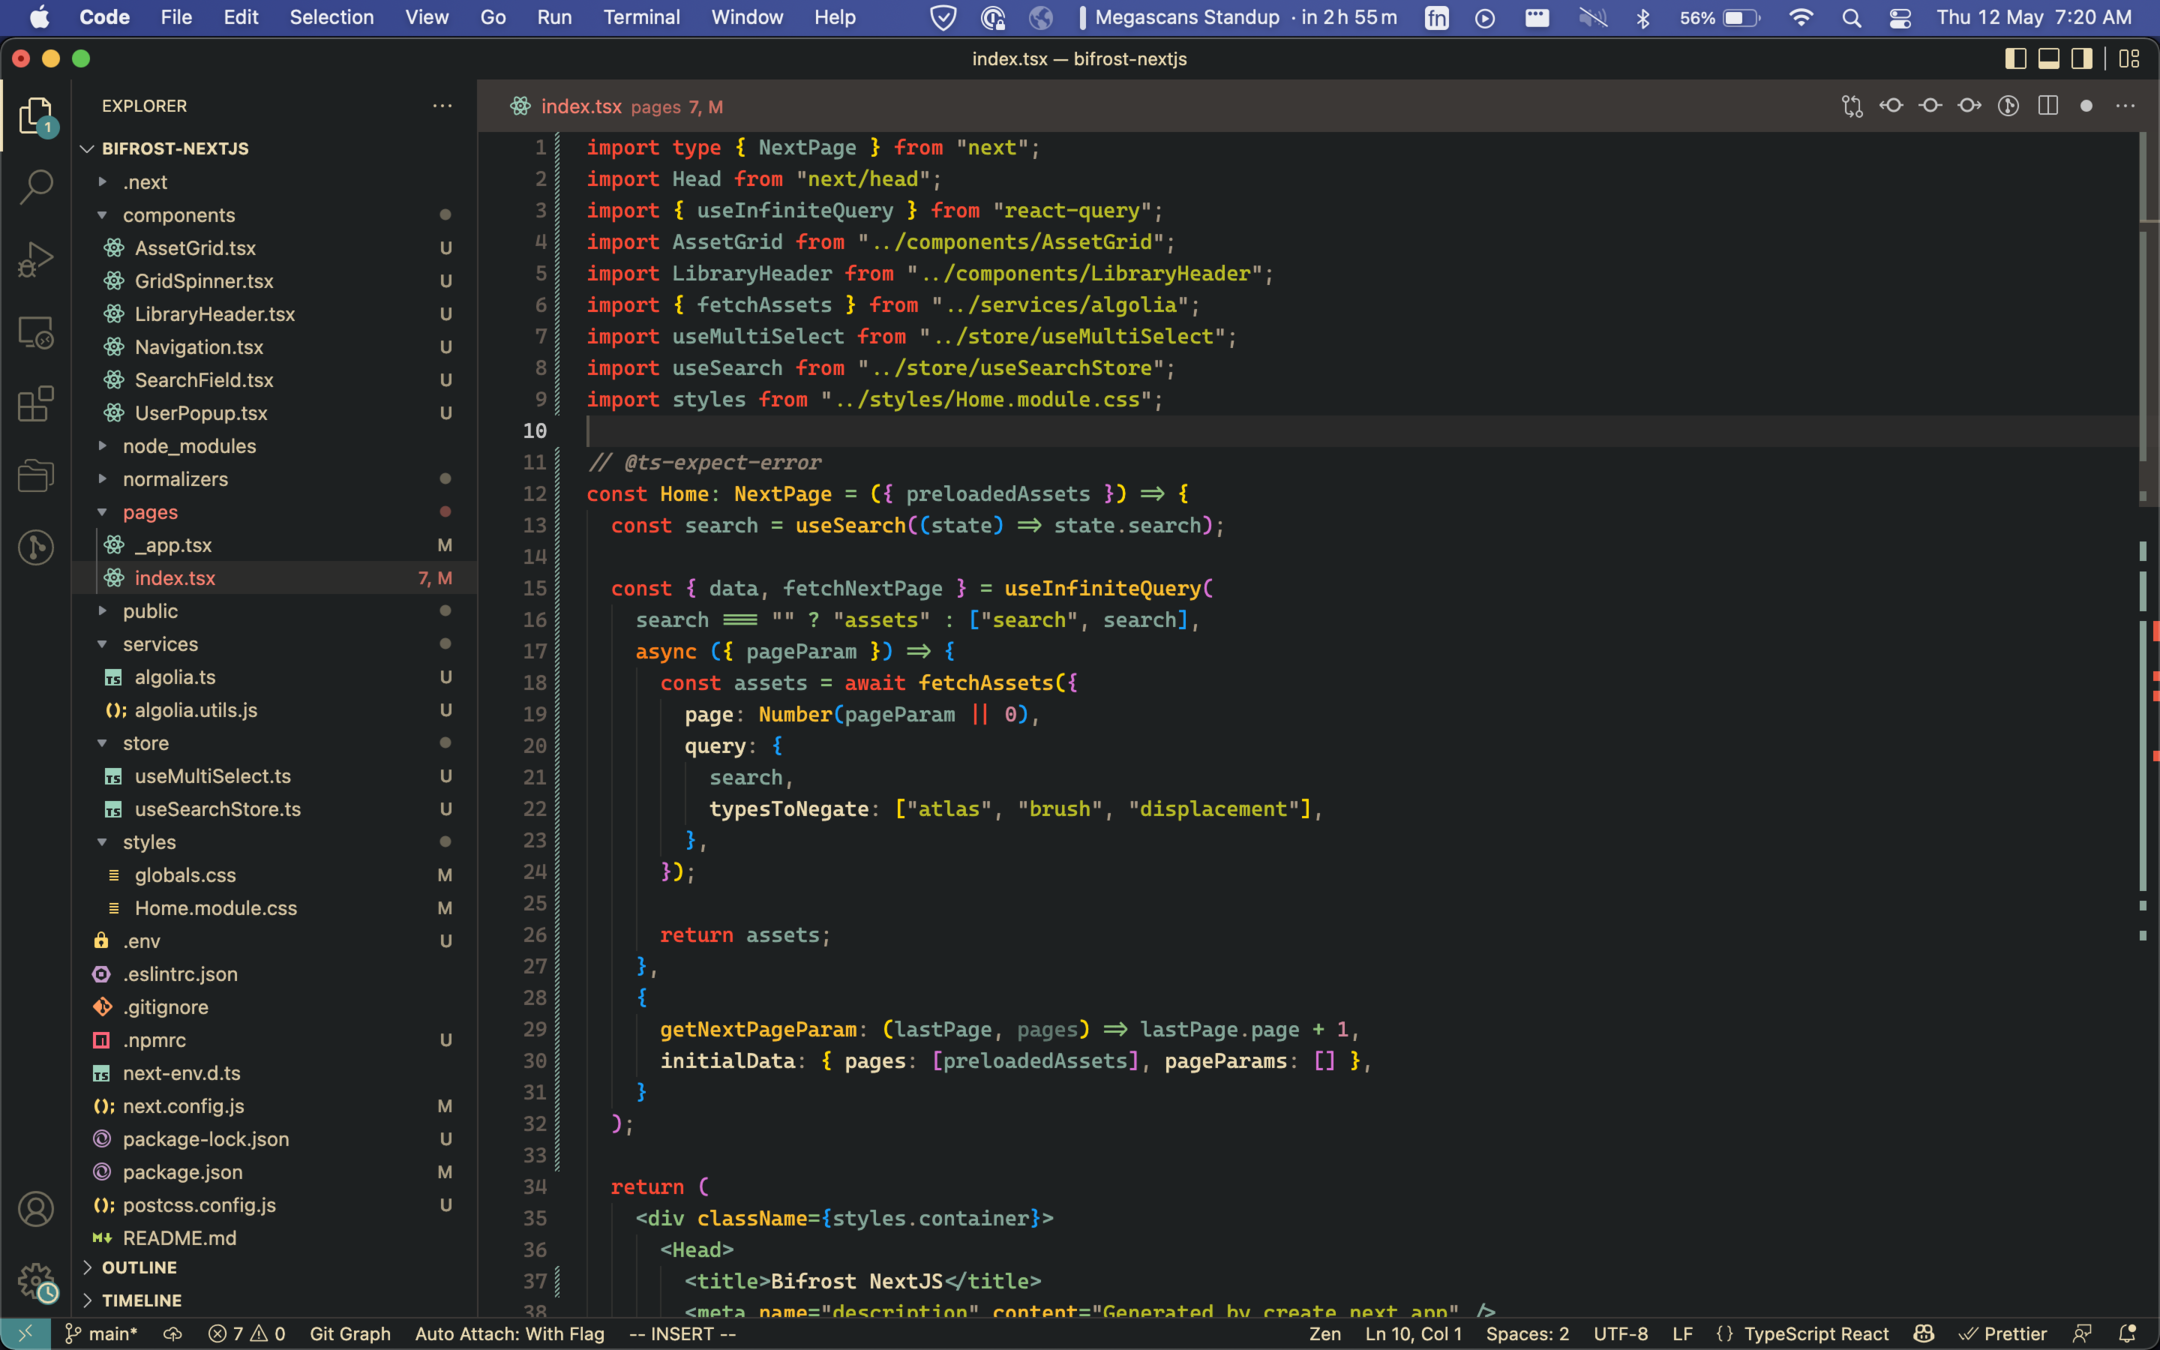The width and height of the screenshot is (2160, 1350).
Task: Click TypeScript React language mode button
Action: coord(1815,1334)
